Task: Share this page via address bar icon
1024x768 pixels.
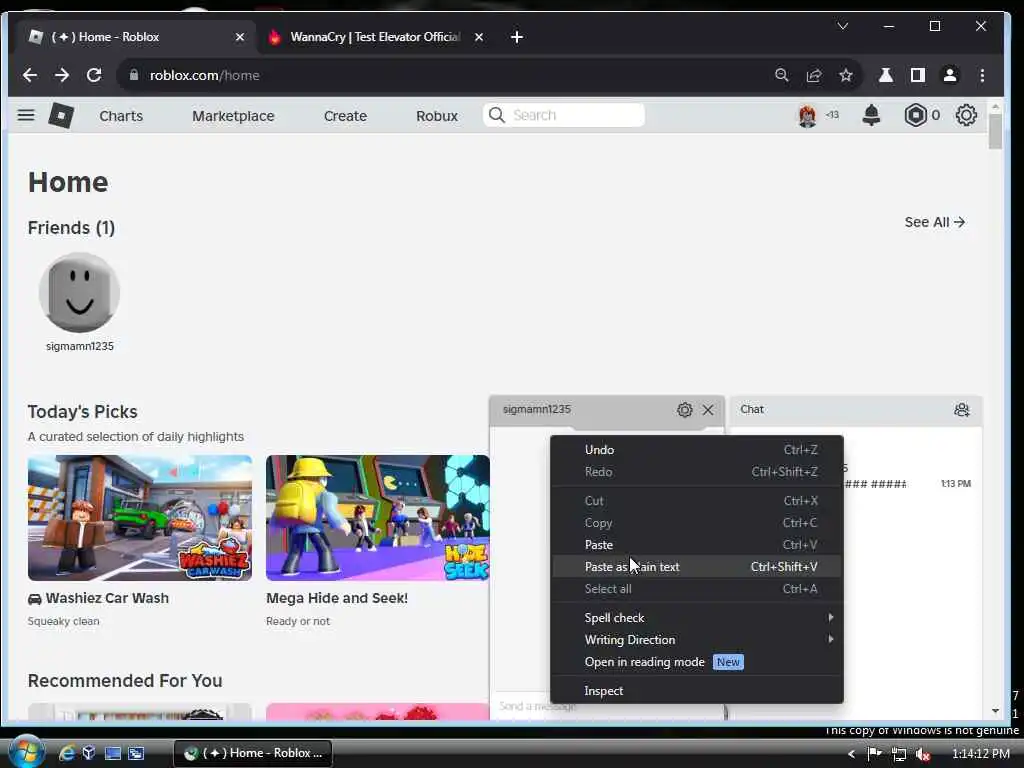Action: (814, 75)
